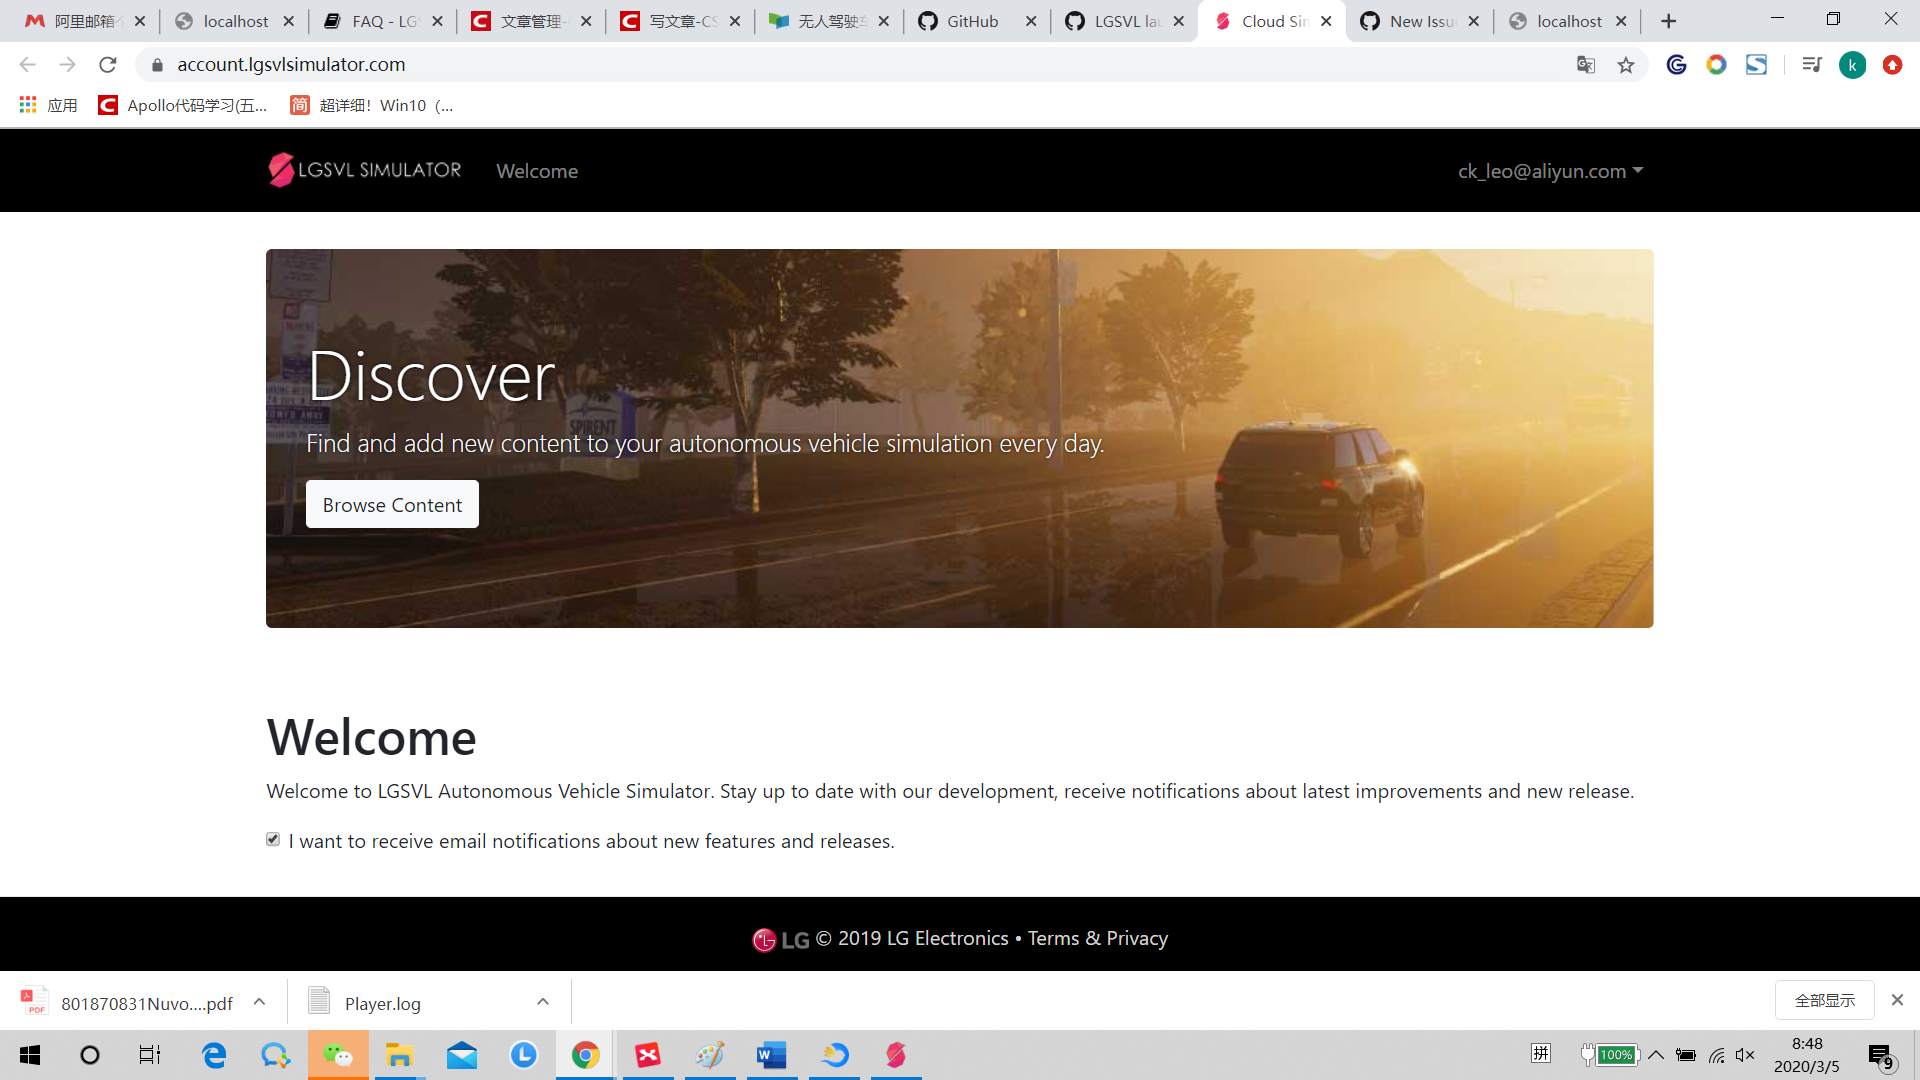
Task: Select Welcome in the navigation menu
Action: pyautogui.click(x=537, y=170)
